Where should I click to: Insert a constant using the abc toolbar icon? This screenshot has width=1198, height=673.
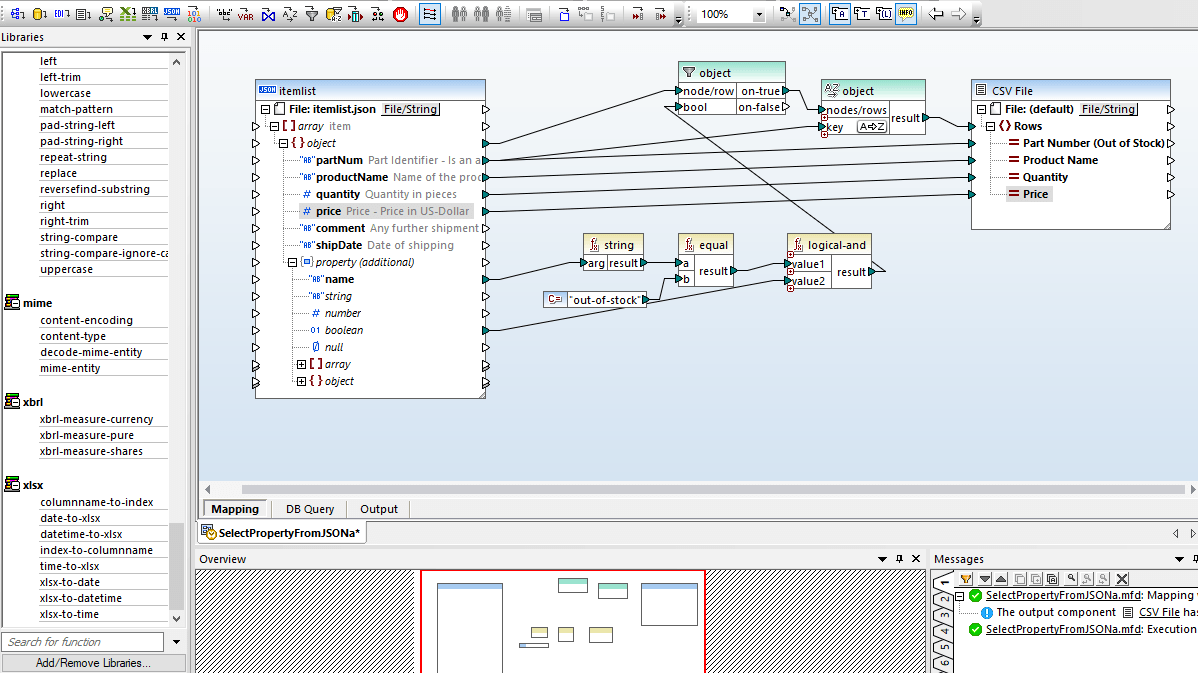(224, 14)
